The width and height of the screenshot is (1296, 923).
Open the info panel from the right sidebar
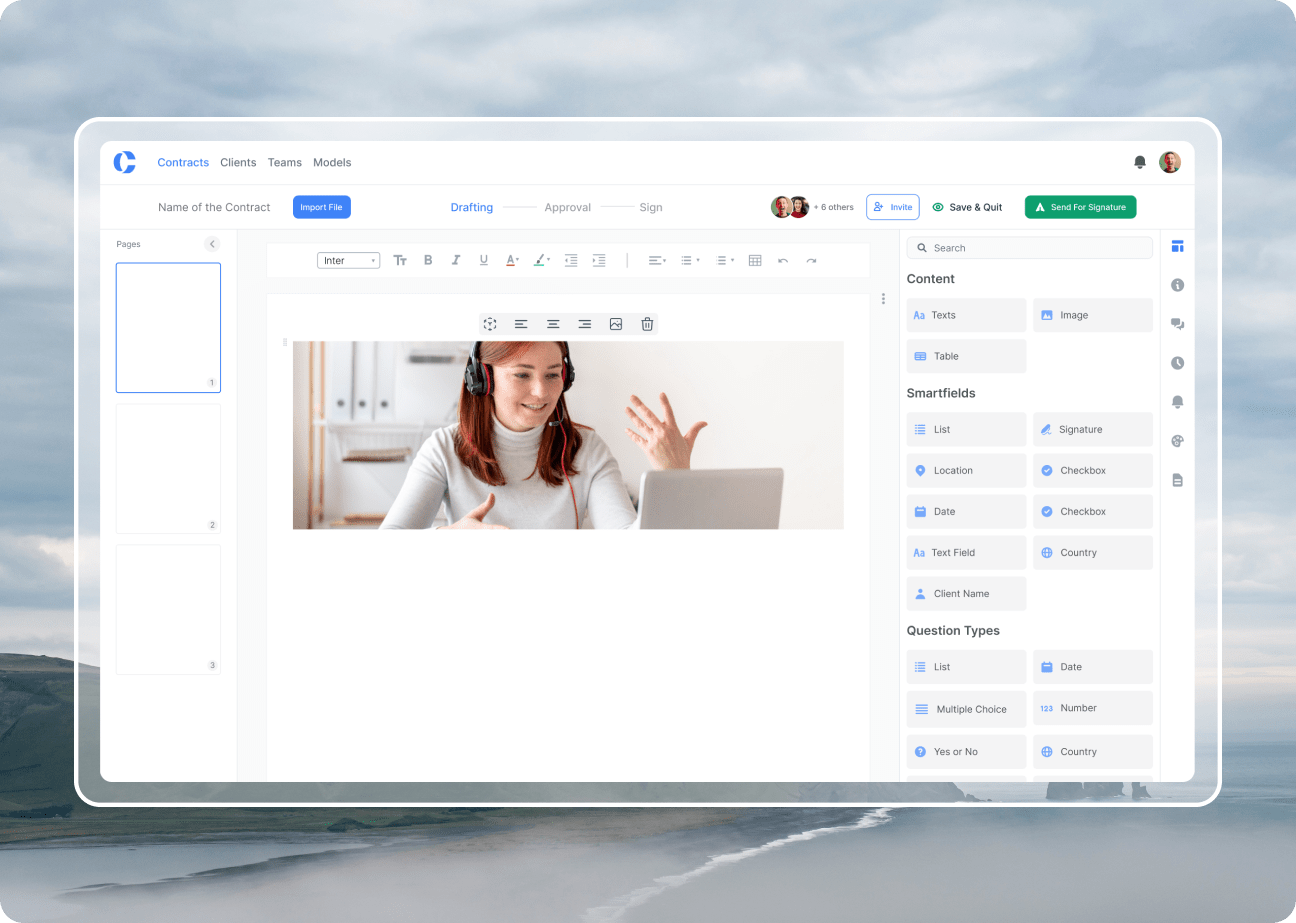pyautogui.click(x=1177, y=285)
